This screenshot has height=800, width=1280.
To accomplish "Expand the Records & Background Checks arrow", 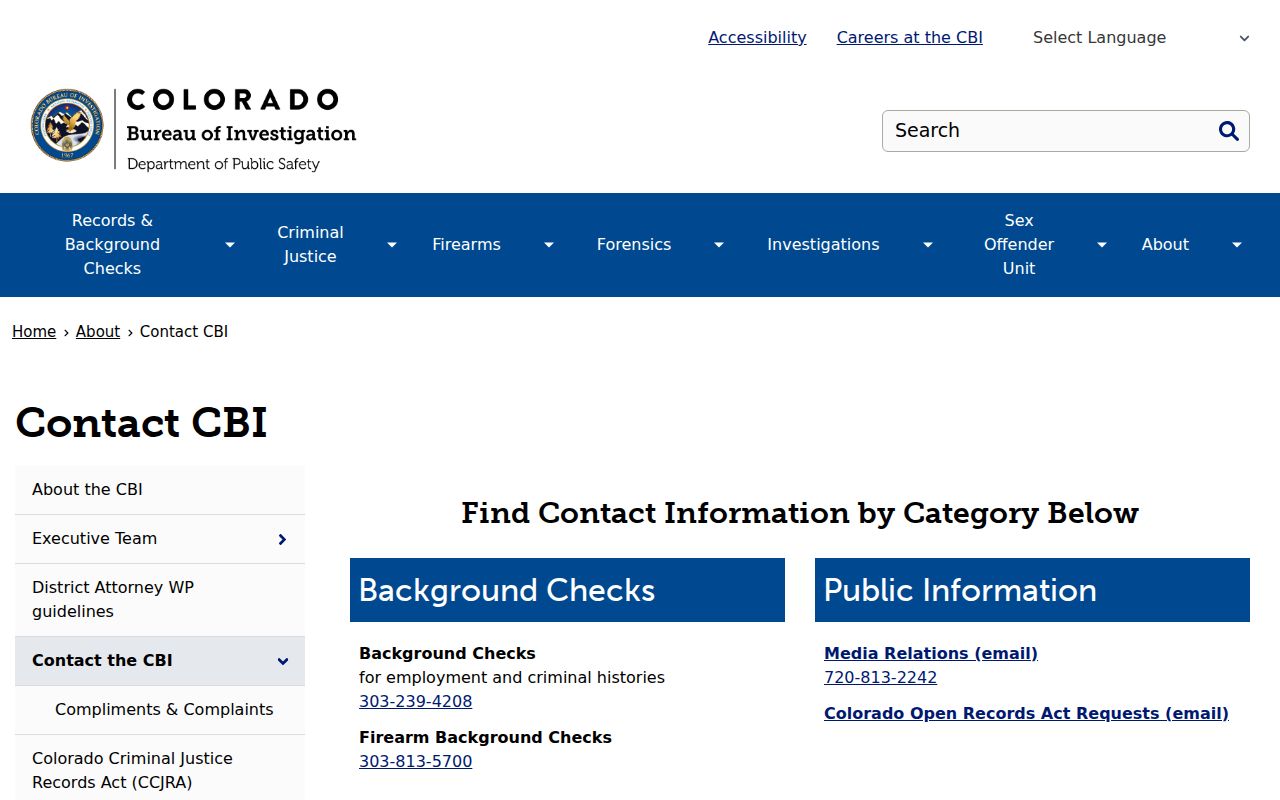I will 230,245.
